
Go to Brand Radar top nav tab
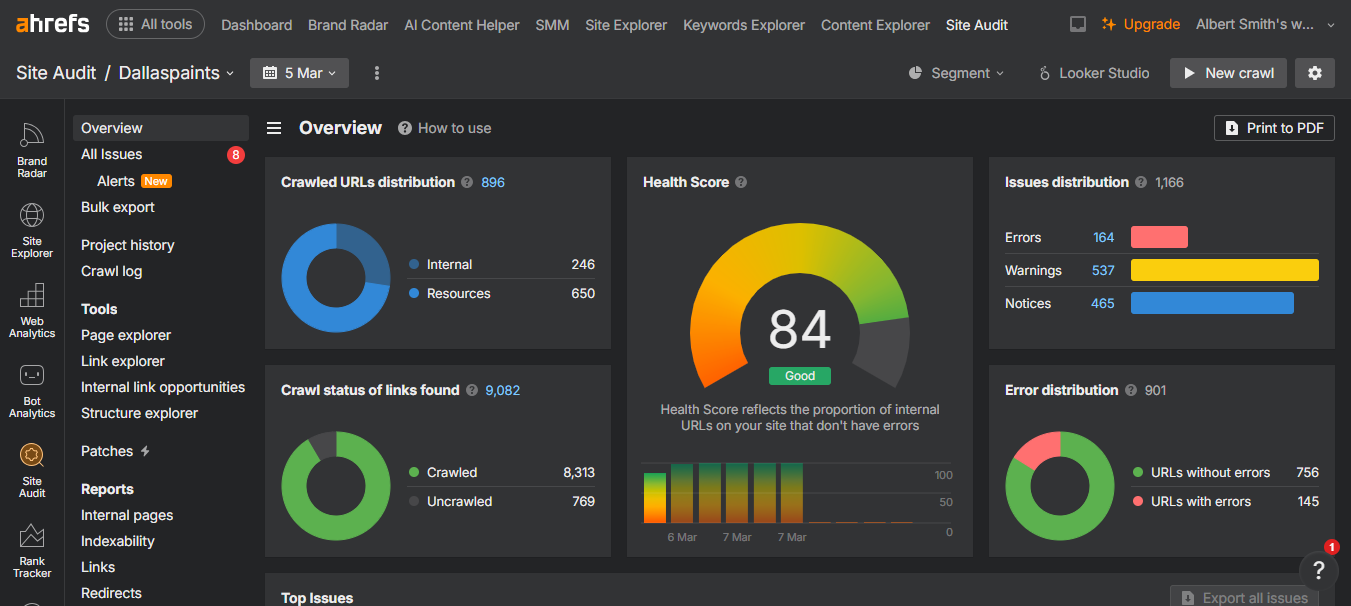tap(348, 25)
